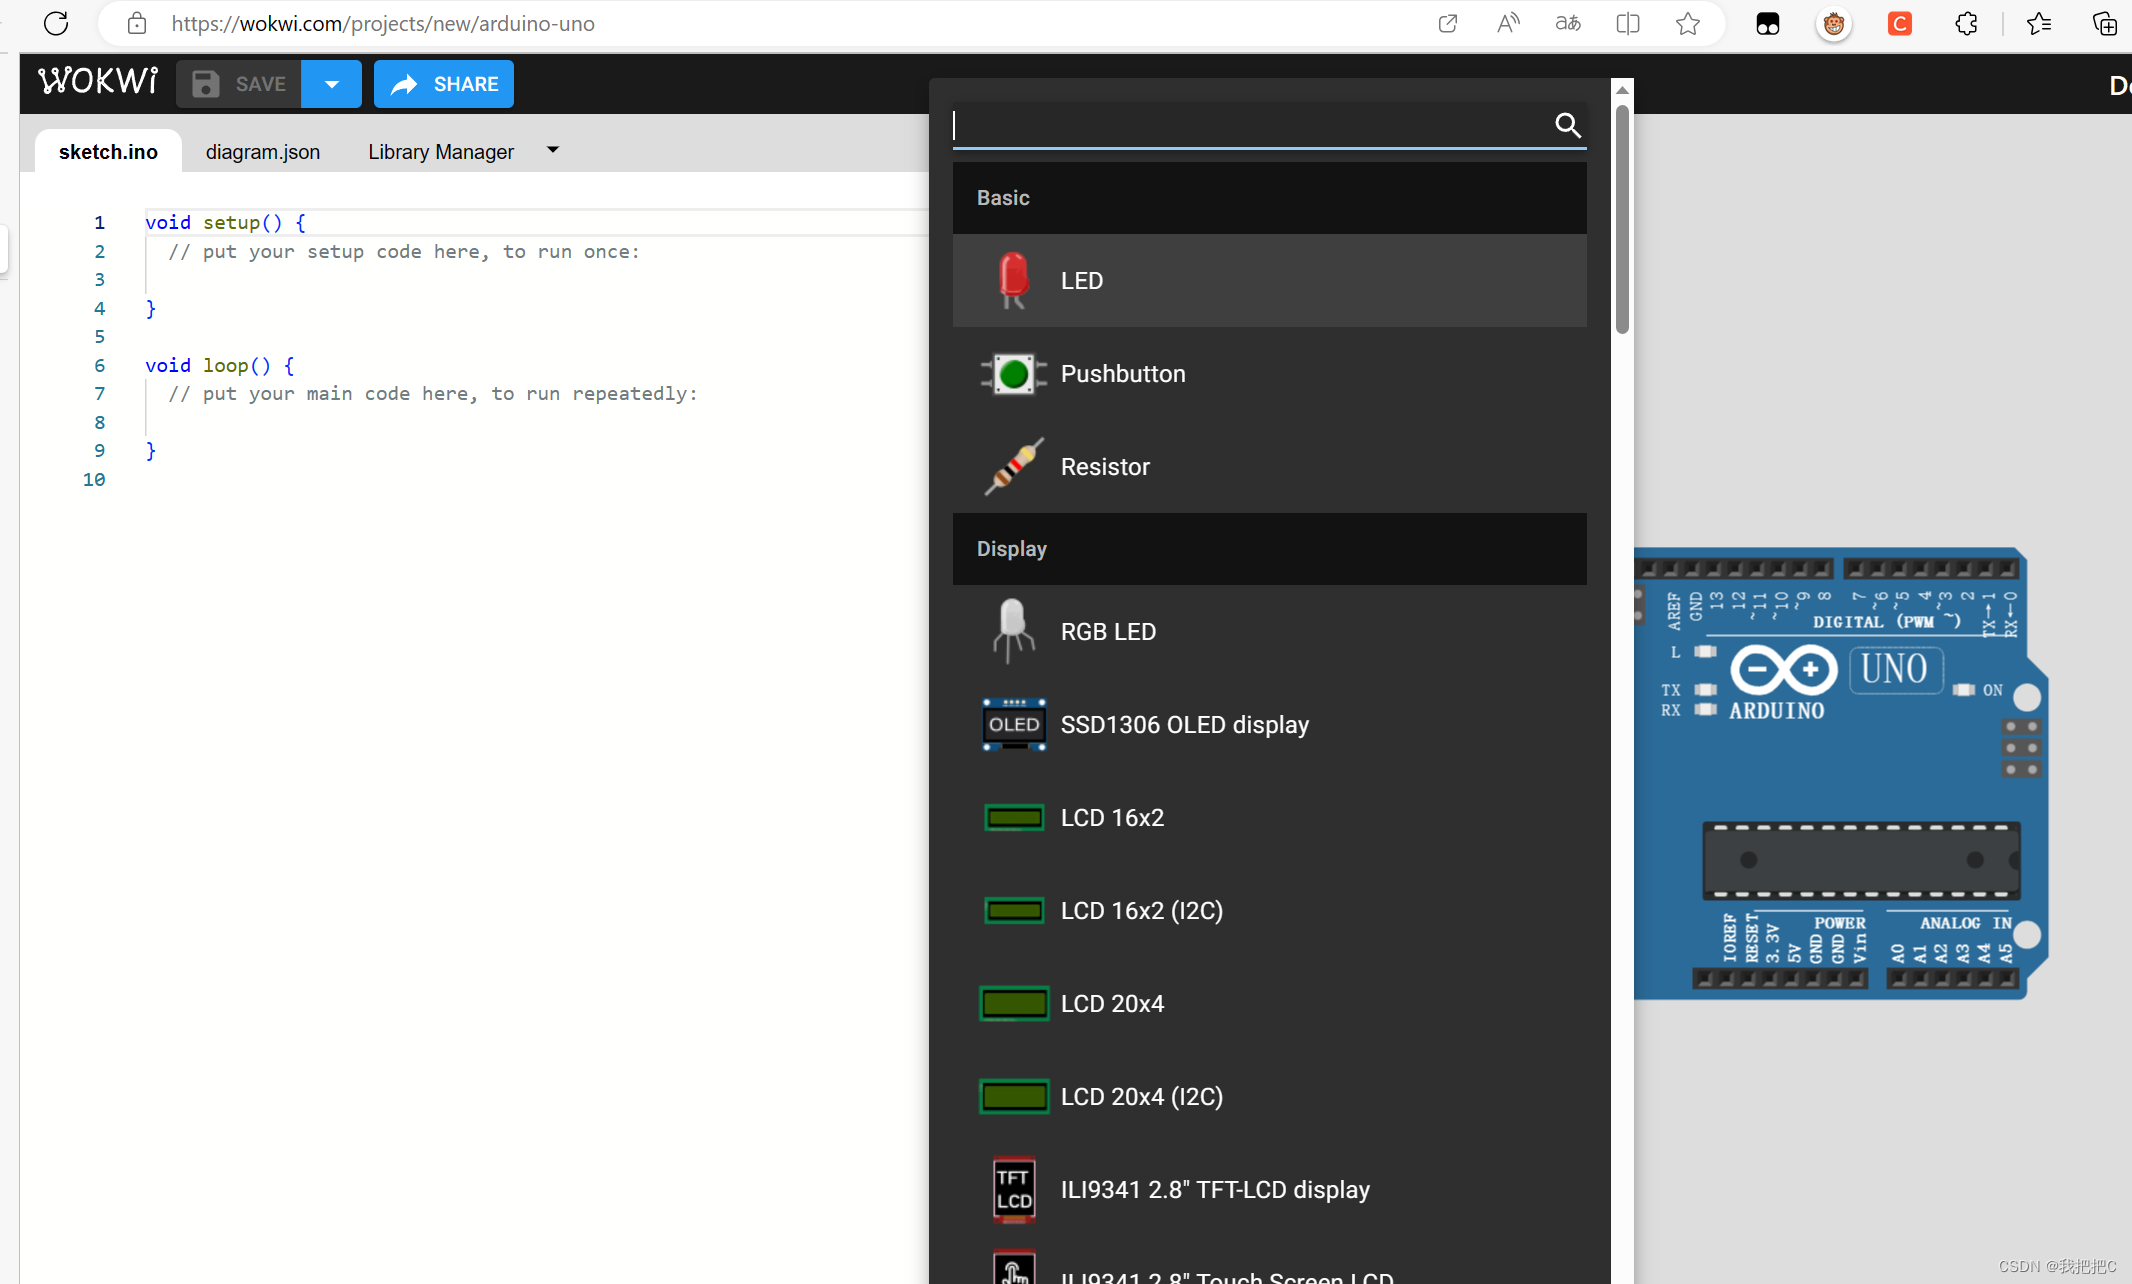Image resolution: width=2132 pixels, height=1284 pixels.
Task: Switch to the sketch.ino tab
Action: coord(108,152)
